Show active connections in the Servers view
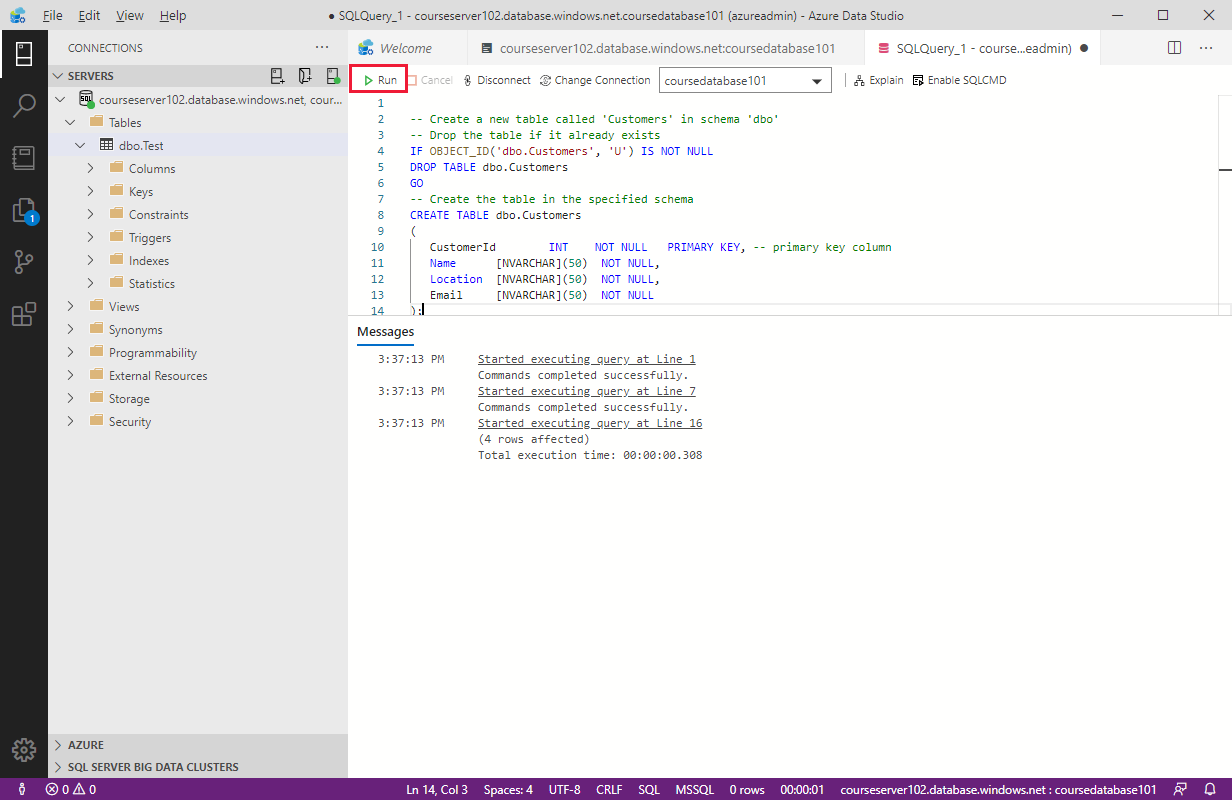The image size is (1232, 800). (332, 75)
